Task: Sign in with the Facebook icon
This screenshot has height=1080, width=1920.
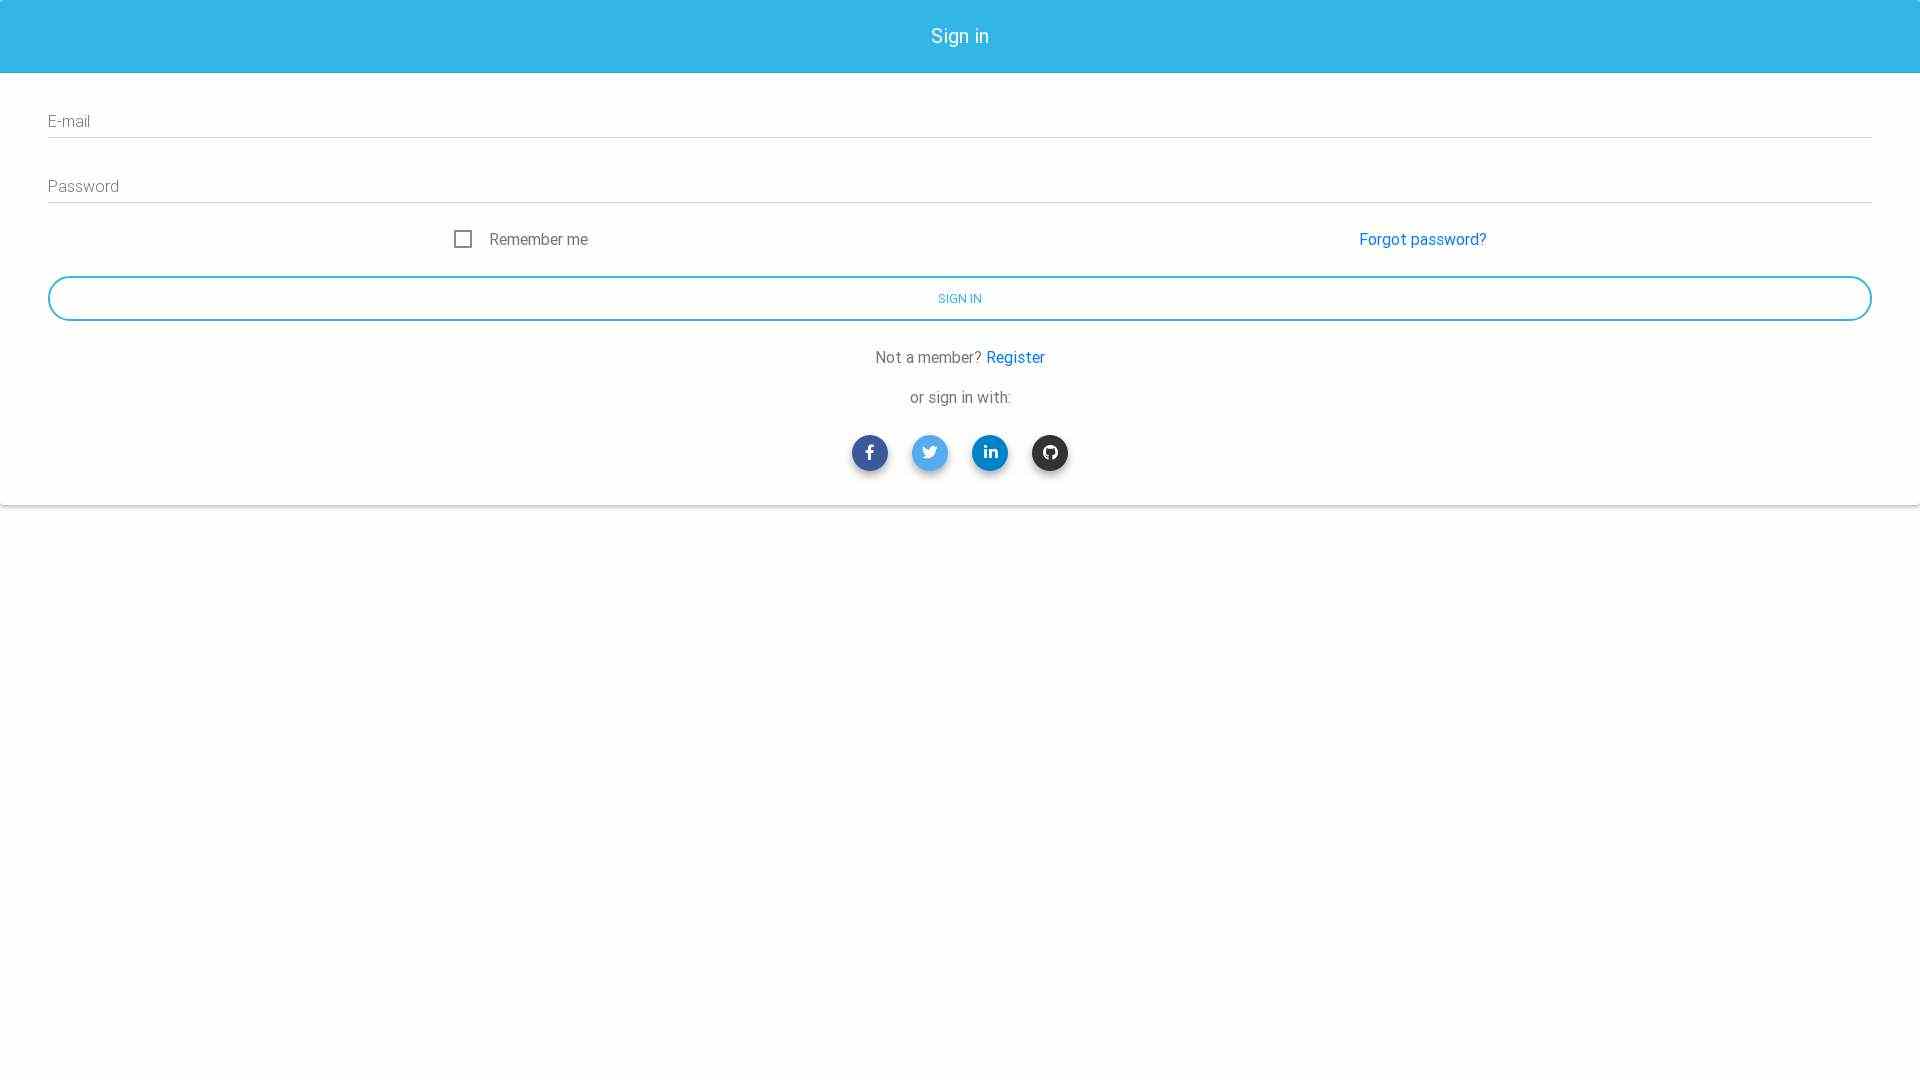Action: [x=869, y=453]
